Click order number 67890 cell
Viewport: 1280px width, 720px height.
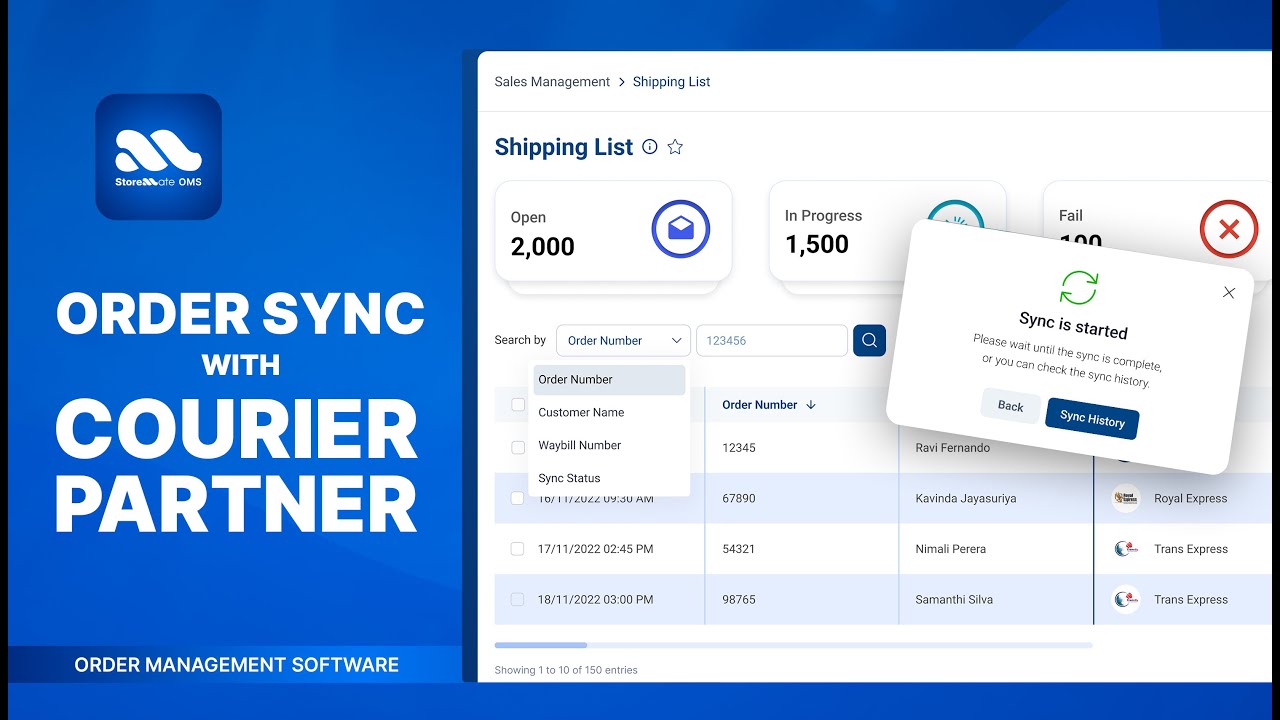tap(739, 498)
